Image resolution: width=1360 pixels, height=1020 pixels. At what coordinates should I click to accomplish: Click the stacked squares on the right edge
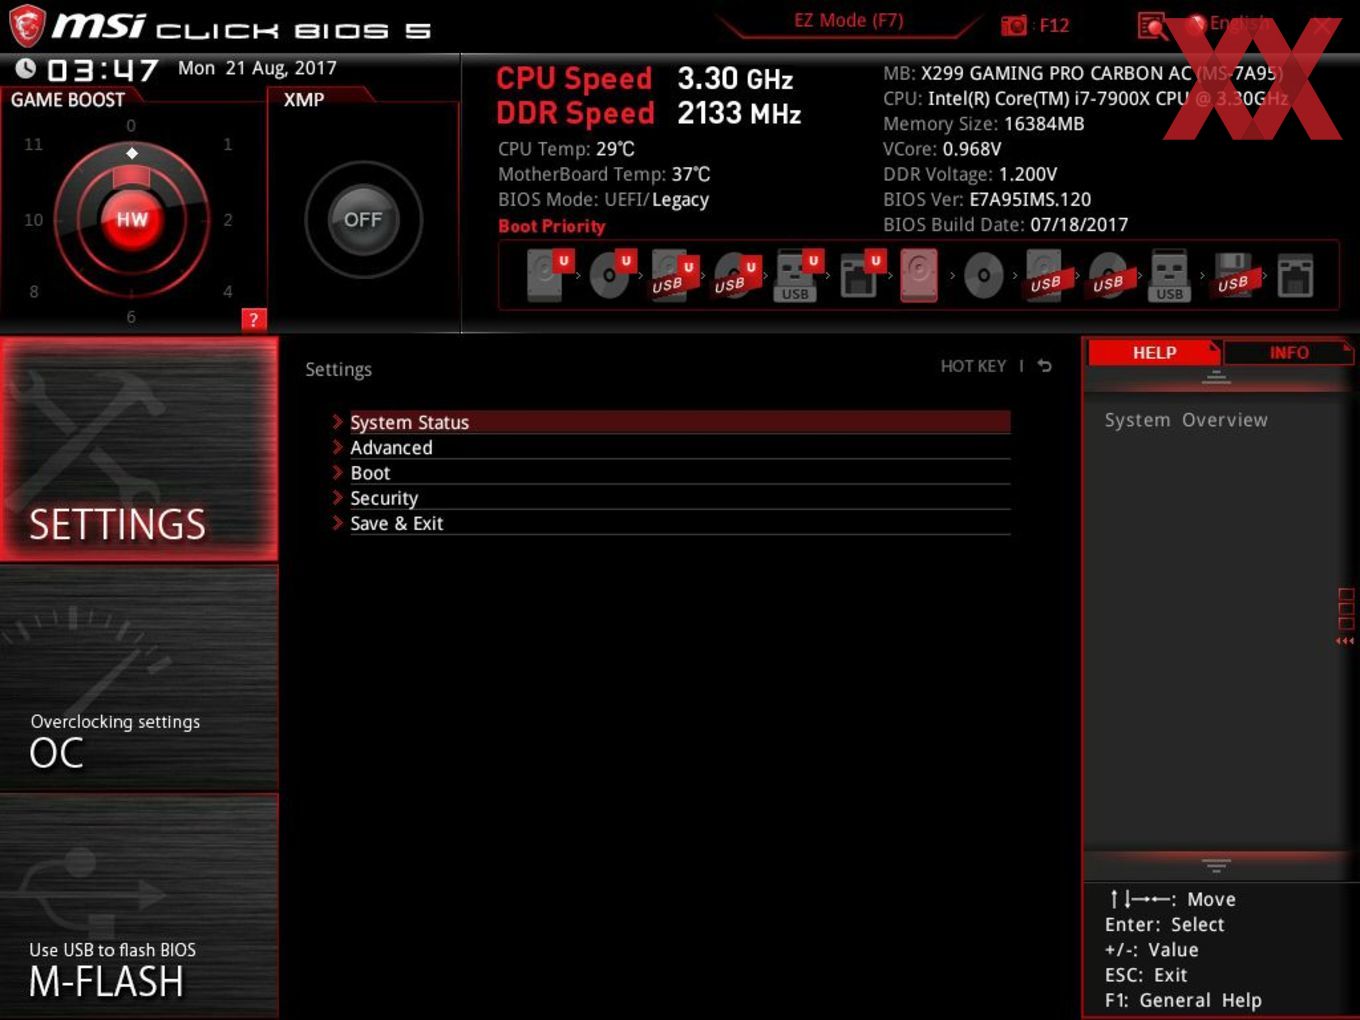1346,609
